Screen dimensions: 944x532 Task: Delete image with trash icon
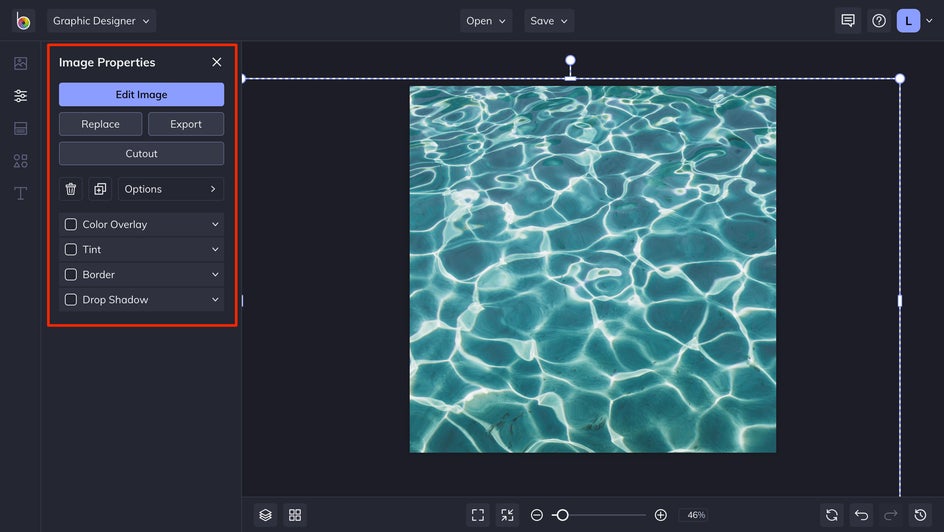[x=70, y=189]
